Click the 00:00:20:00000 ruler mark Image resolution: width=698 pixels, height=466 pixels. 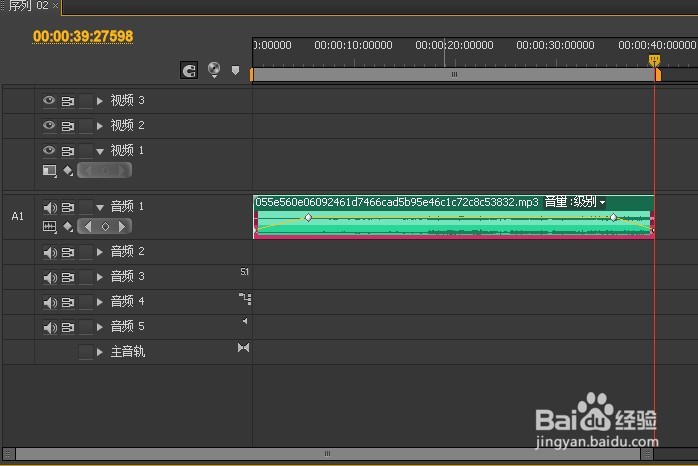click(454, 45)
